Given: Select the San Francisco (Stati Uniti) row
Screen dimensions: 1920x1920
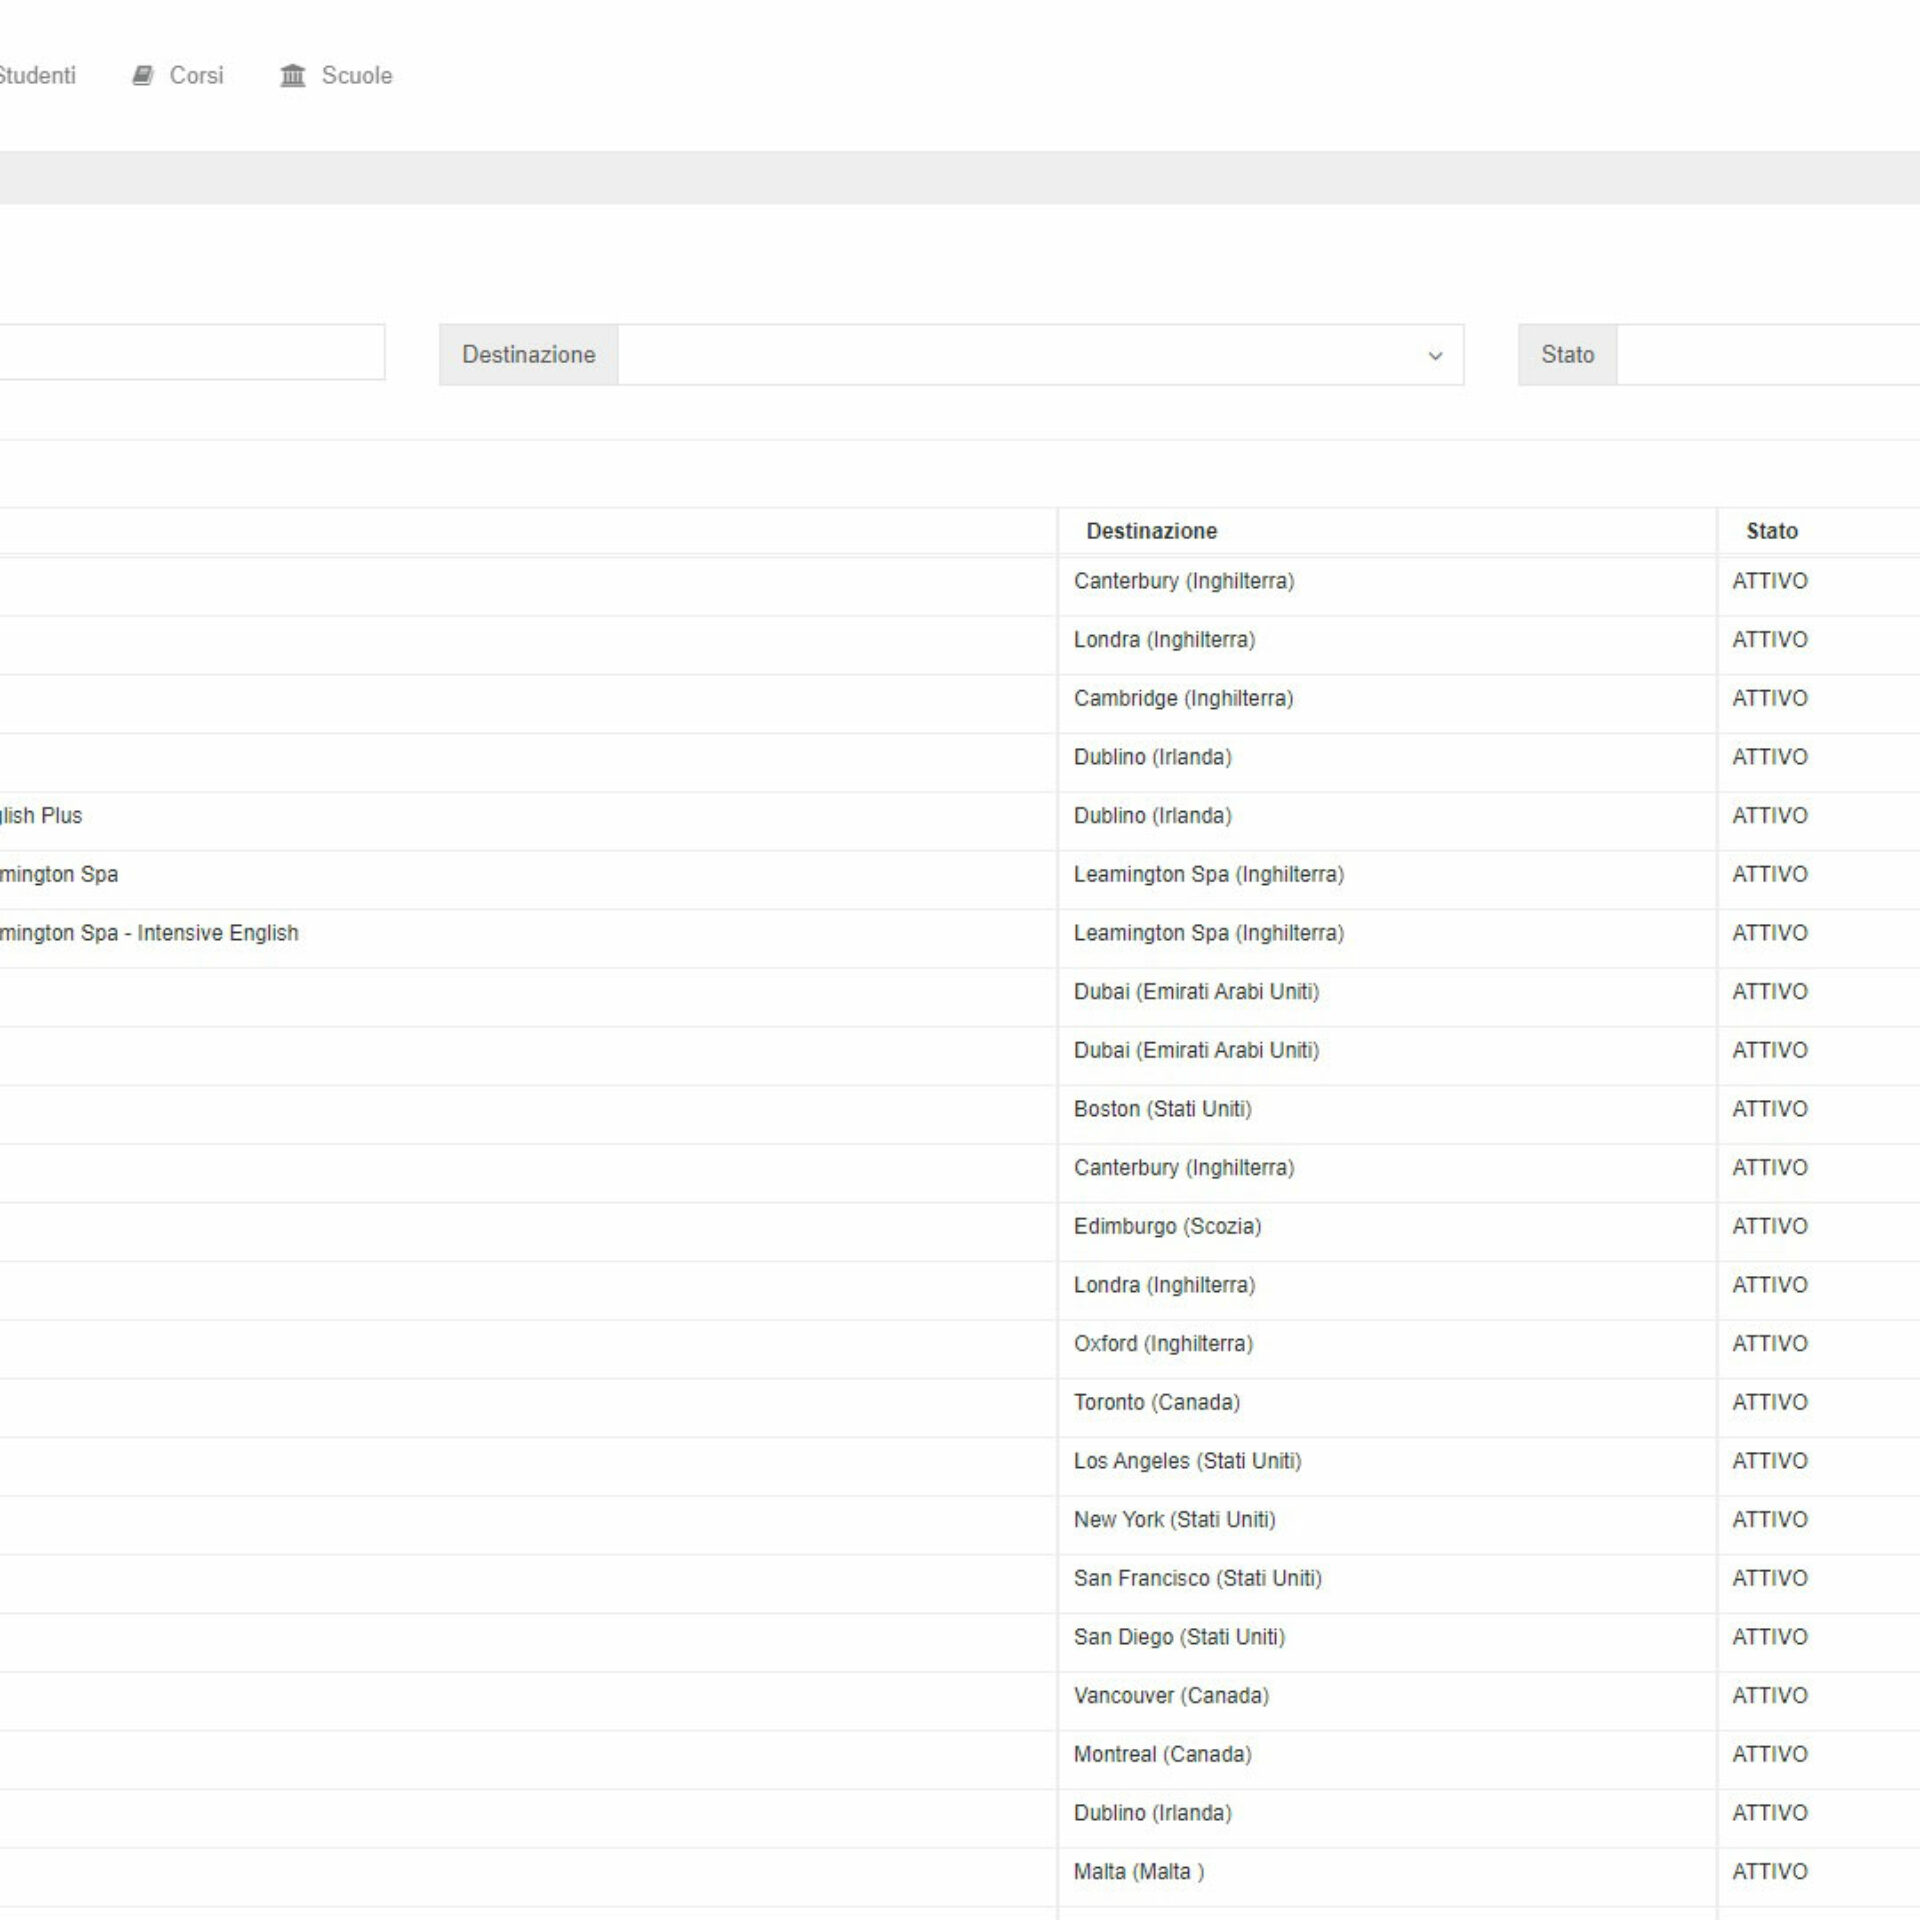Looking at the screenshot, I should click(1197, 1578).
